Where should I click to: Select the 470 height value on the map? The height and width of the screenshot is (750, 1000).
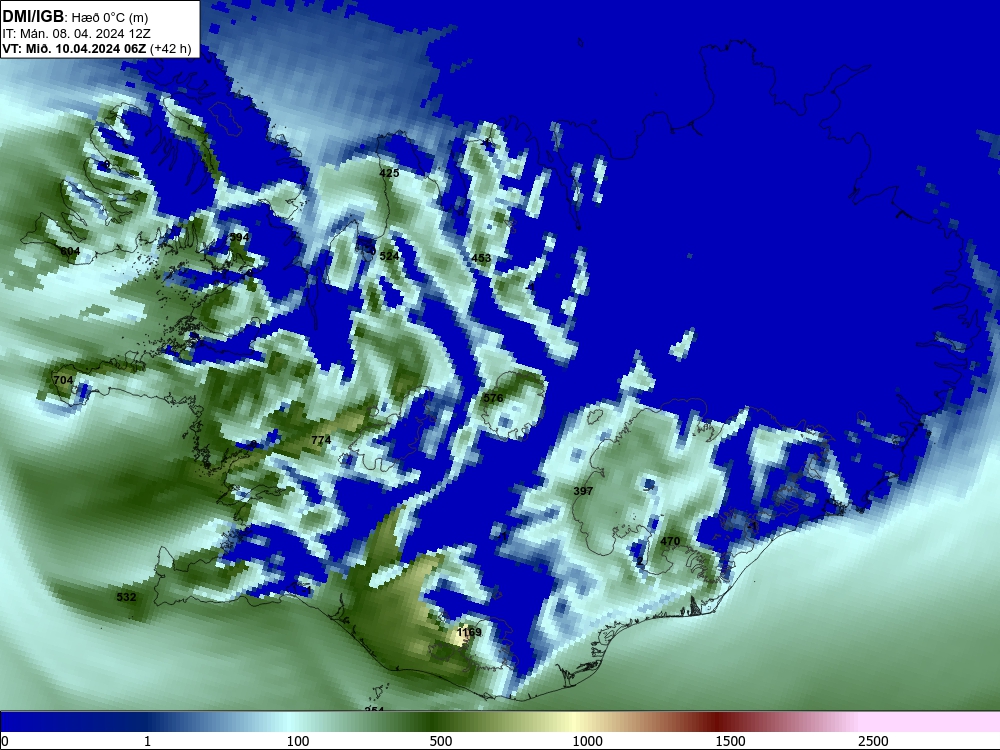pos(670,541)
